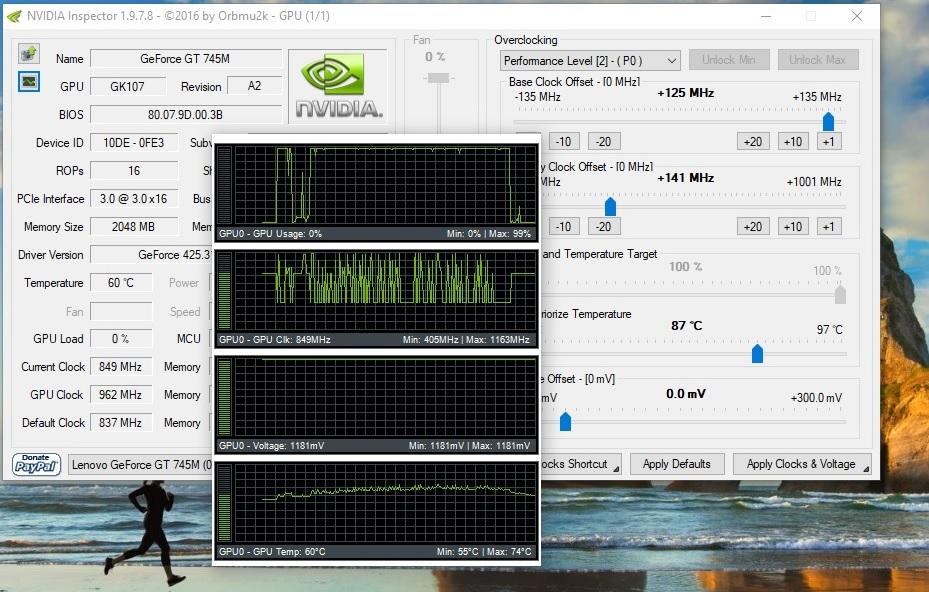Click -10 under Memory Clock Offset

[563, 226]
